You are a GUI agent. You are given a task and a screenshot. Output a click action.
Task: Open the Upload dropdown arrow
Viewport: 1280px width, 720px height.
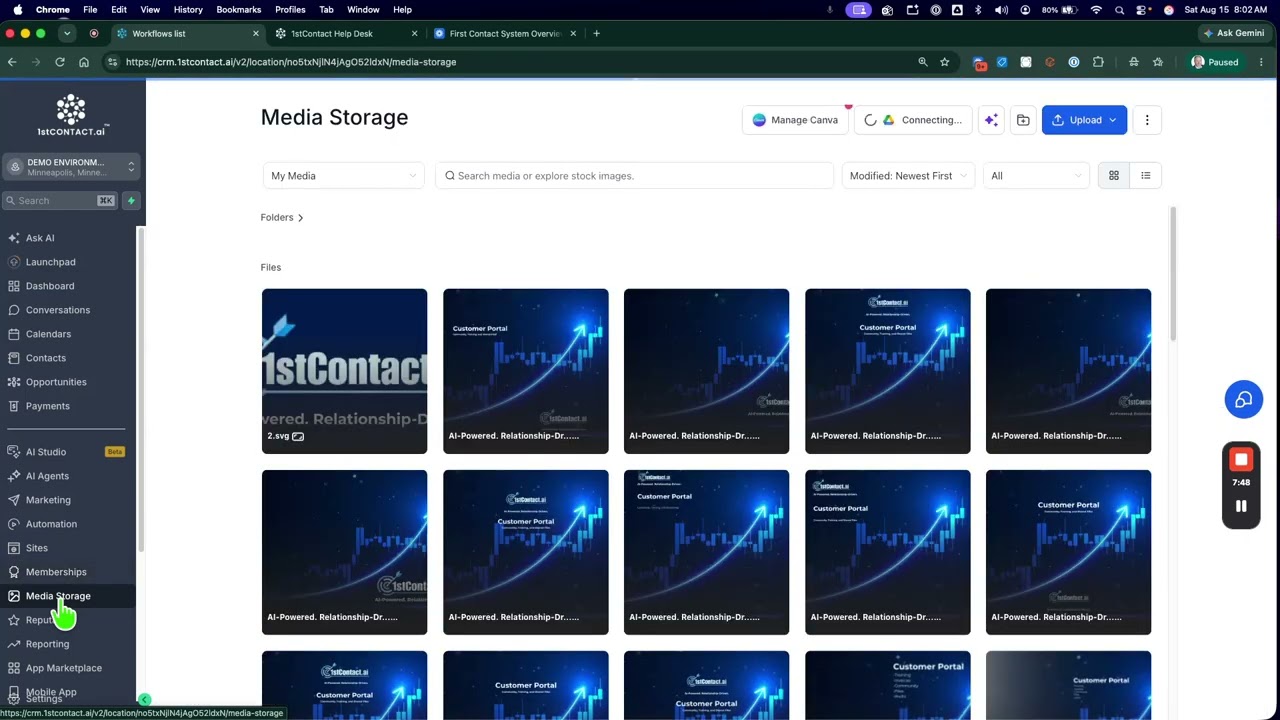point(1113,120)
